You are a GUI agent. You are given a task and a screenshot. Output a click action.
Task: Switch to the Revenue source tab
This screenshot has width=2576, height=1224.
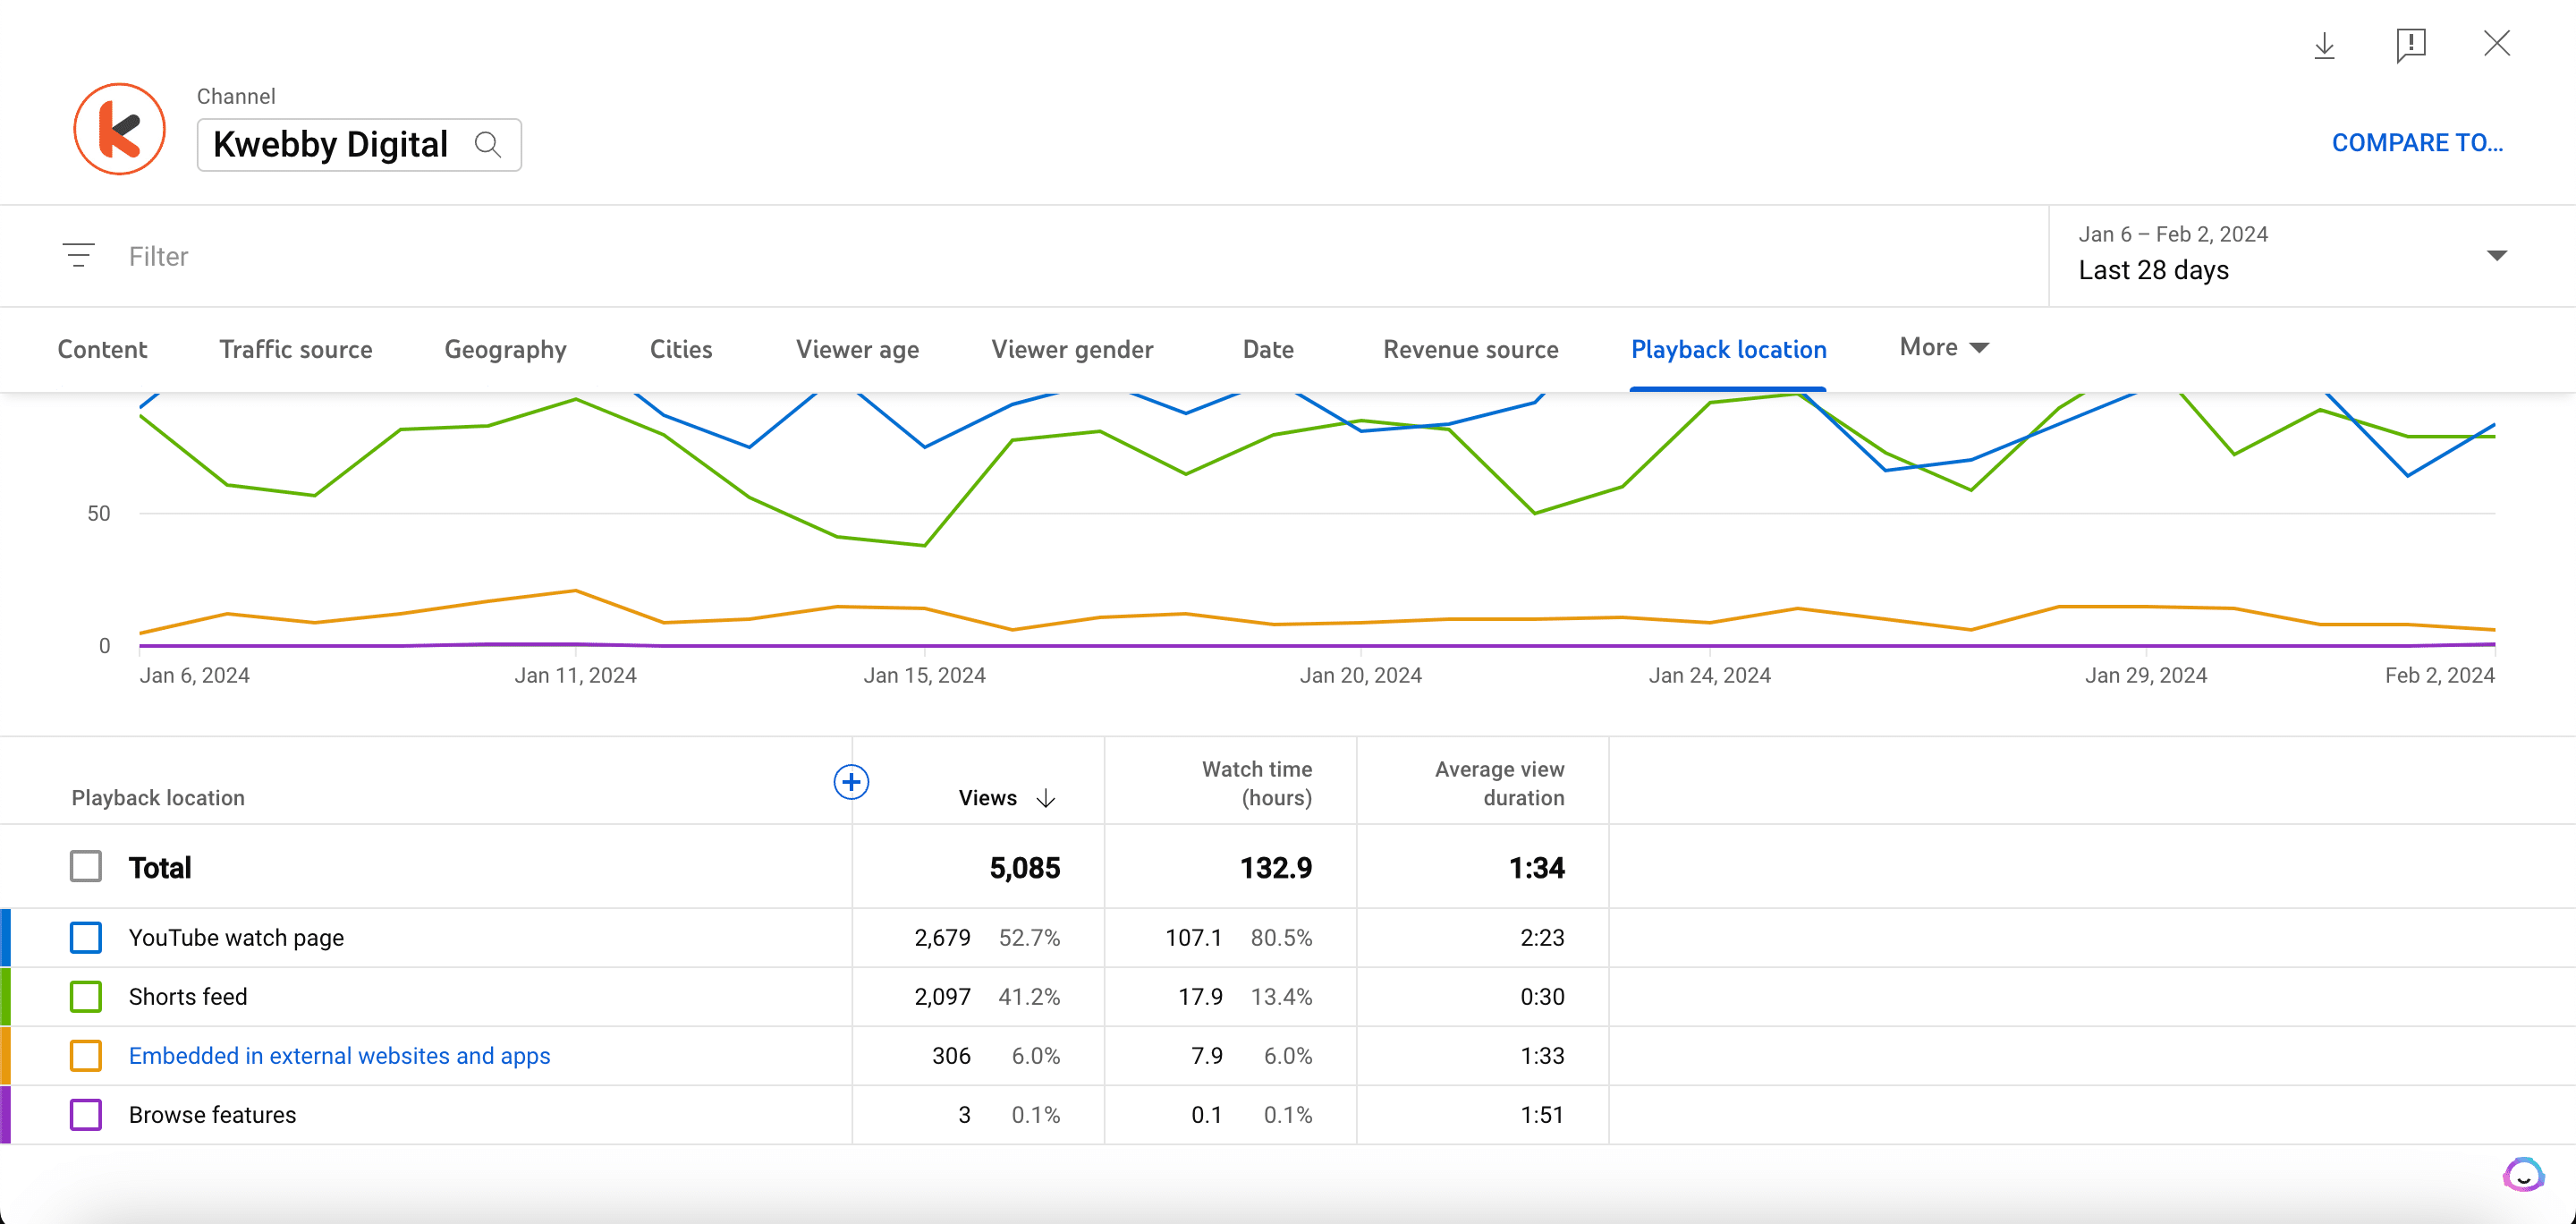click(x=1470, y=349)
